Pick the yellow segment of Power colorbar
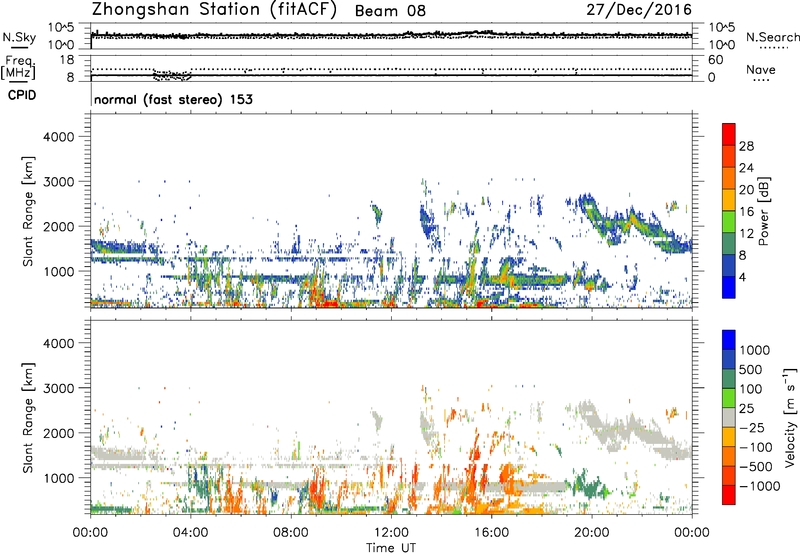The image size is (800, 554). pyautogui.click(x=729, y=199)
